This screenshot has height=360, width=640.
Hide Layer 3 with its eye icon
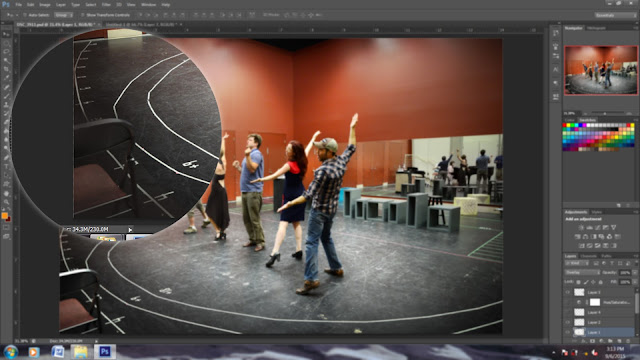pyautogui.click(x=568, y=292)
